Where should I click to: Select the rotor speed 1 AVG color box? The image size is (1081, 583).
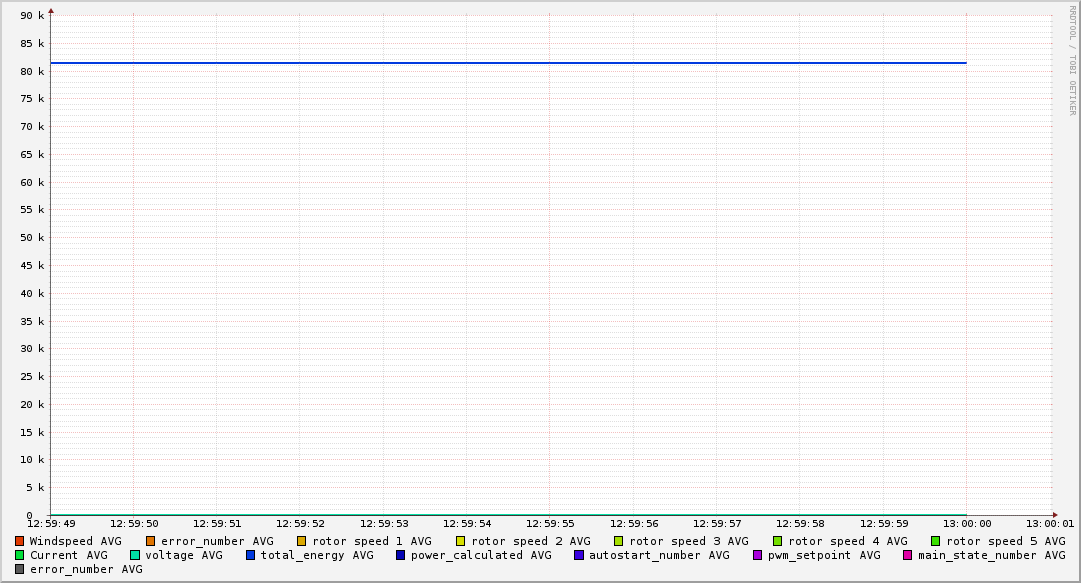[302, 541]
